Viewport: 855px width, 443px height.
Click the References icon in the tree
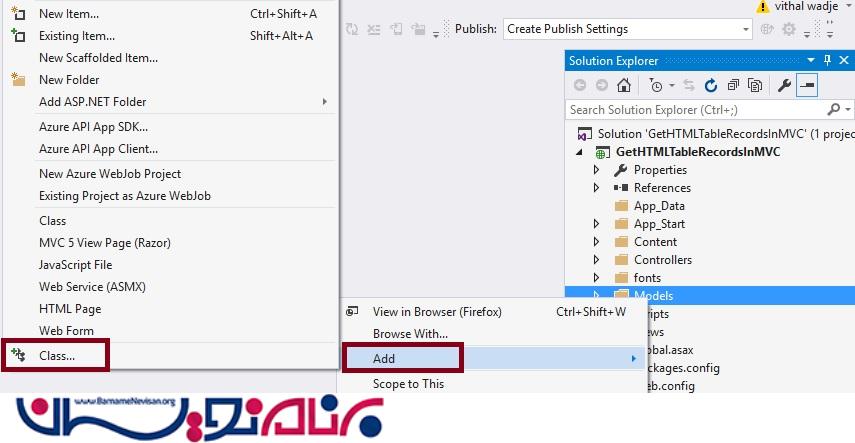click(x=621, y=188)
